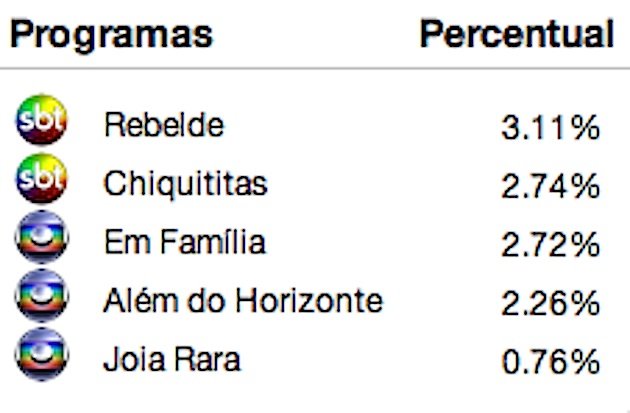Click the SBT logo beside Rebelde

coord(41,120)
